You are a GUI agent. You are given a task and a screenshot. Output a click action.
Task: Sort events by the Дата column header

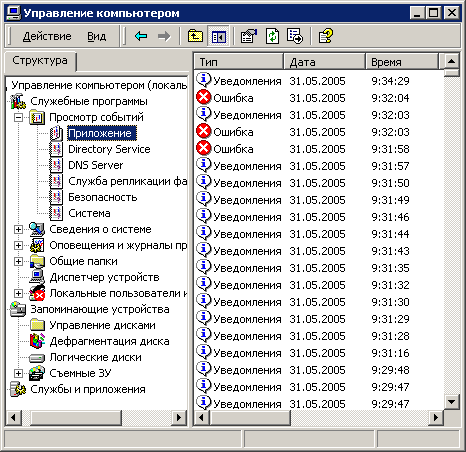pos(324,62)
